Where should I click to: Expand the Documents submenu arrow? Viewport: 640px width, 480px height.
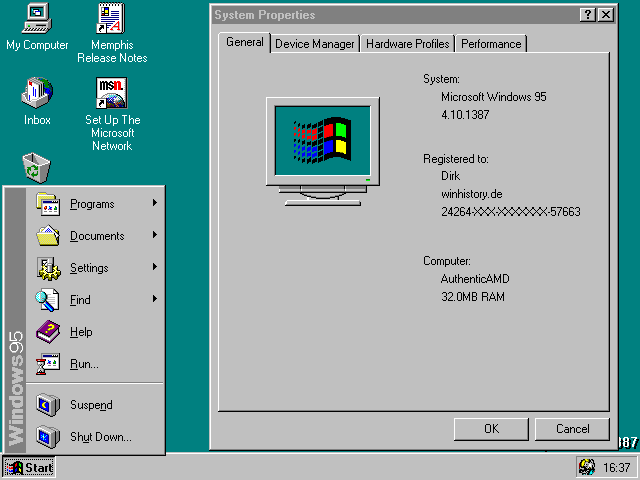(155, 235)
